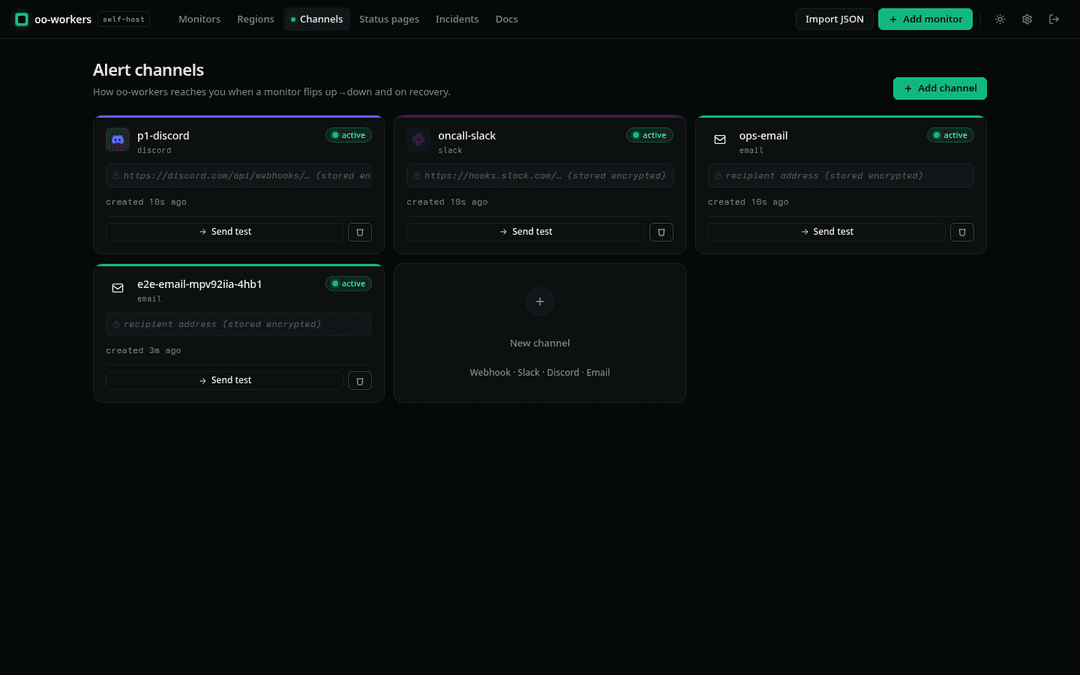Click the 'New channel' label text

pos(540,343)
